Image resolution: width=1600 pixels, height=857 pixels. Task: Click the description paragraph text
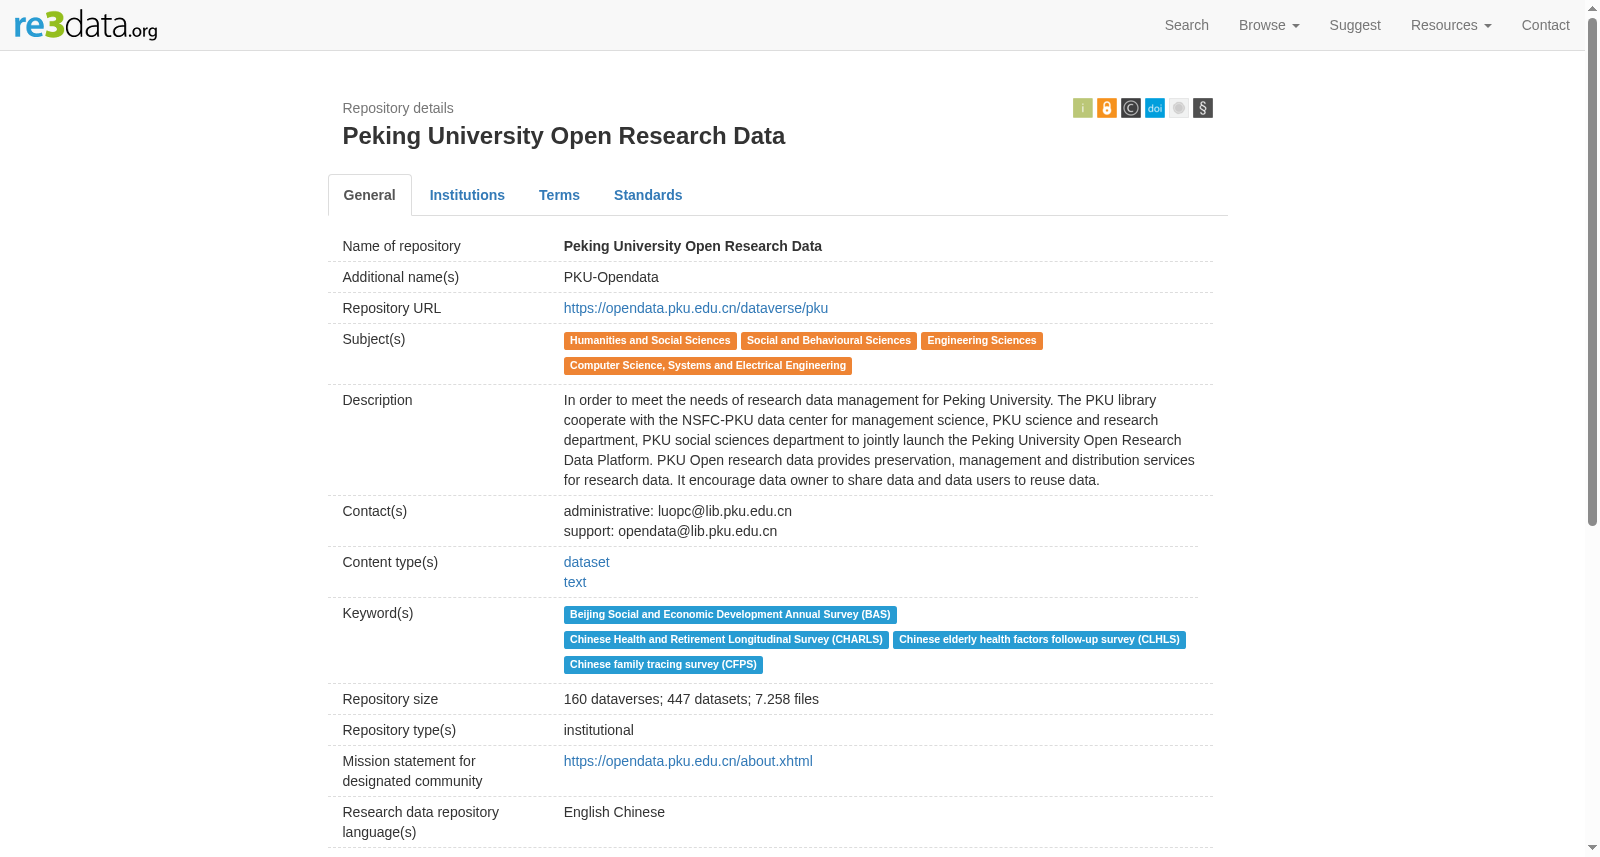tap(879, 440)
